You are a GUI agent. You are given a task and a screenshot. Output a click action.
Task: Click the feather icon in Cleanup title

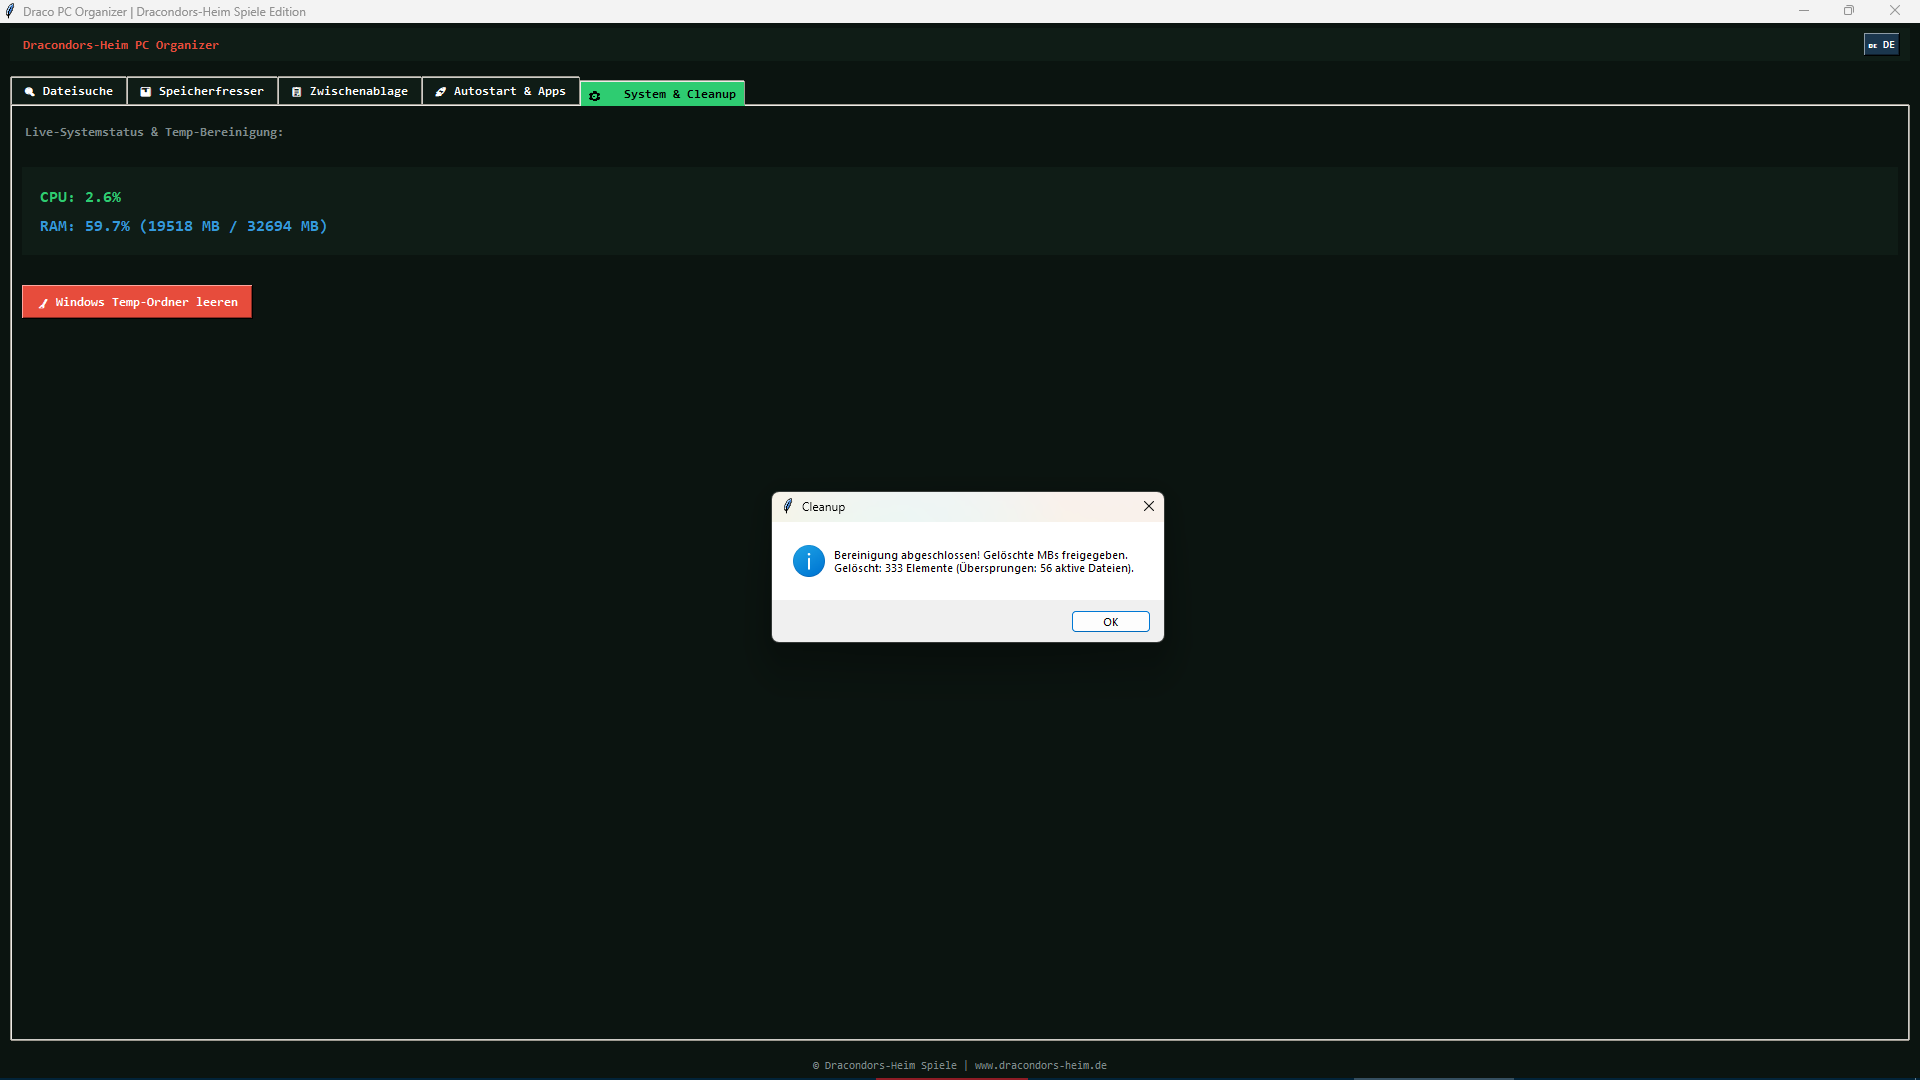(788, 506)
